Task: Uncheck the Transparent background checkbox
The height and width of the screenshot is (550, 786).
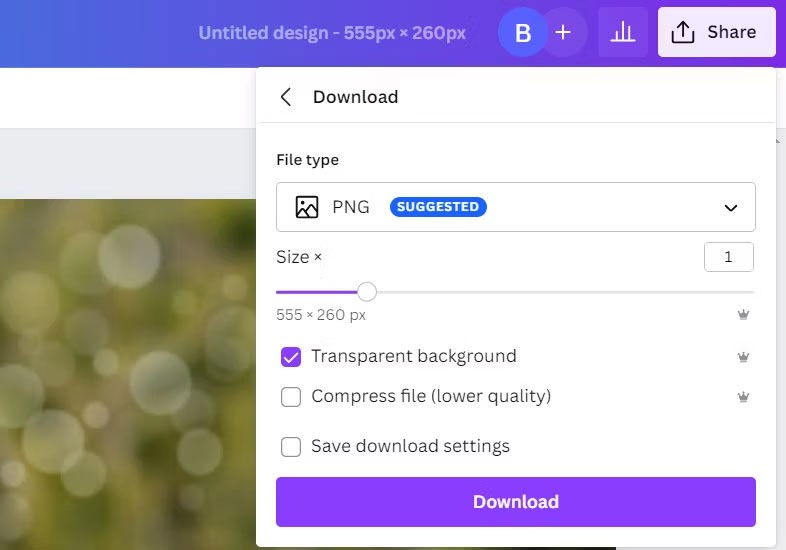Action: coord(291,357)
